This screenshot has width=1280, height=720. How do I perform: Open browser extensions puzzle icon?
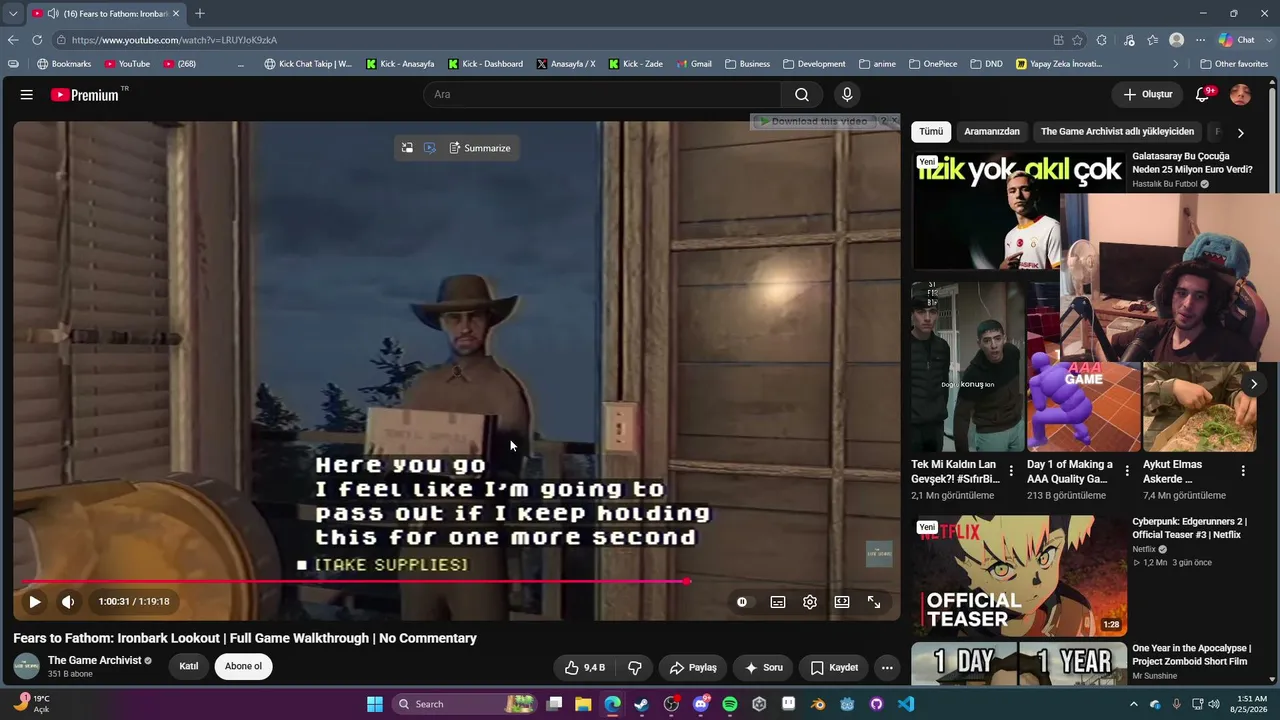pos(1102,40)
